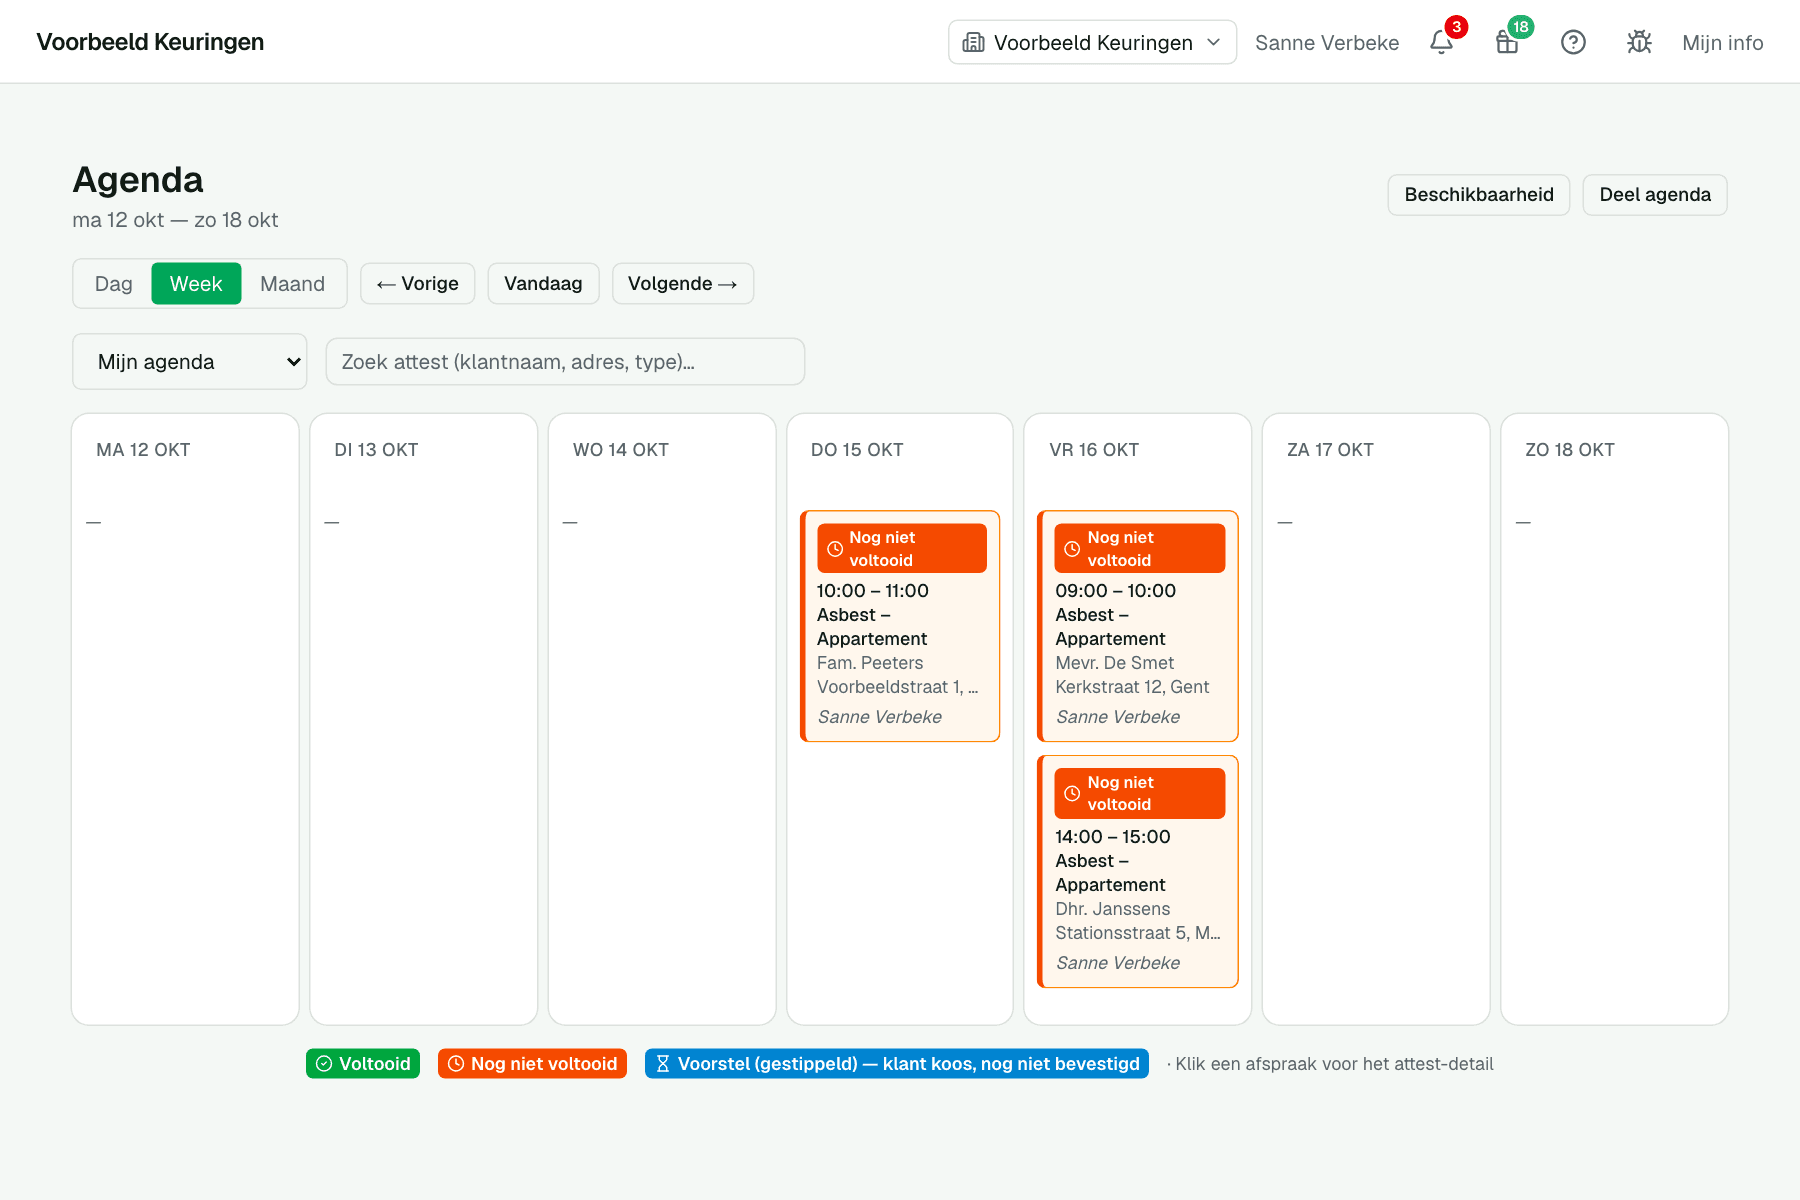Click the VR 16 OKT column header
Viewport: 1800px width, 1200px height.
point(1094,450)
